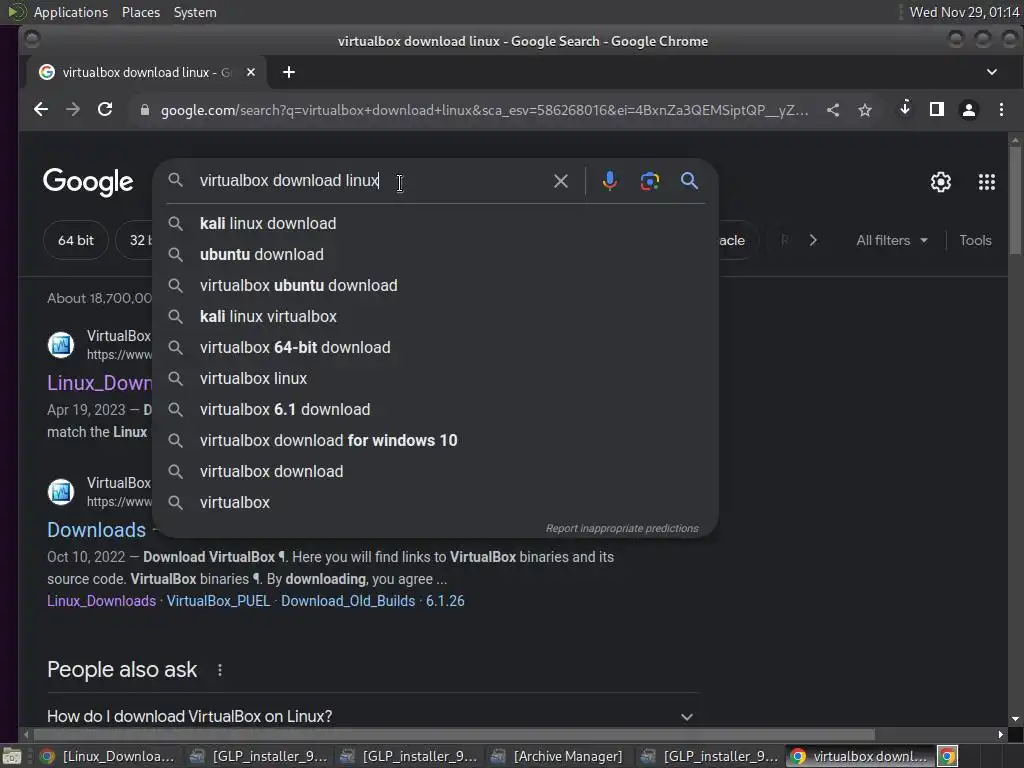1024x768 pixels.
Task: Click the browser forward arrow
Action: [72, 110]
